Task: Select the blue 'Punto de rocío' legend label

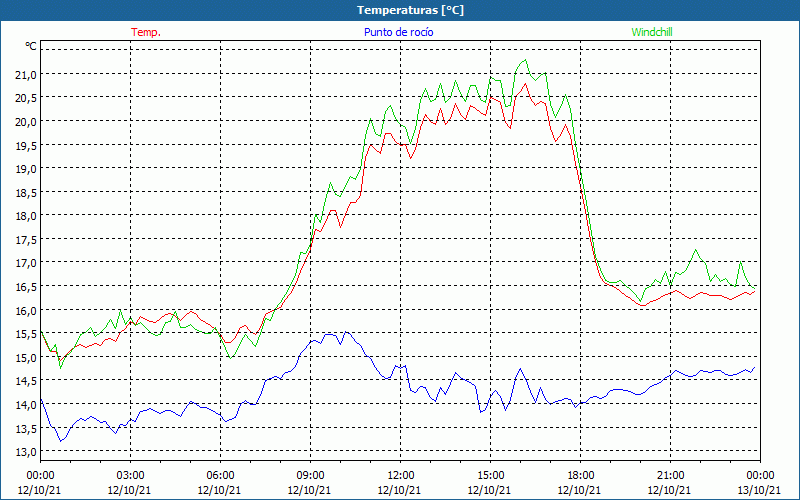Action: click(x=398, y=32)
